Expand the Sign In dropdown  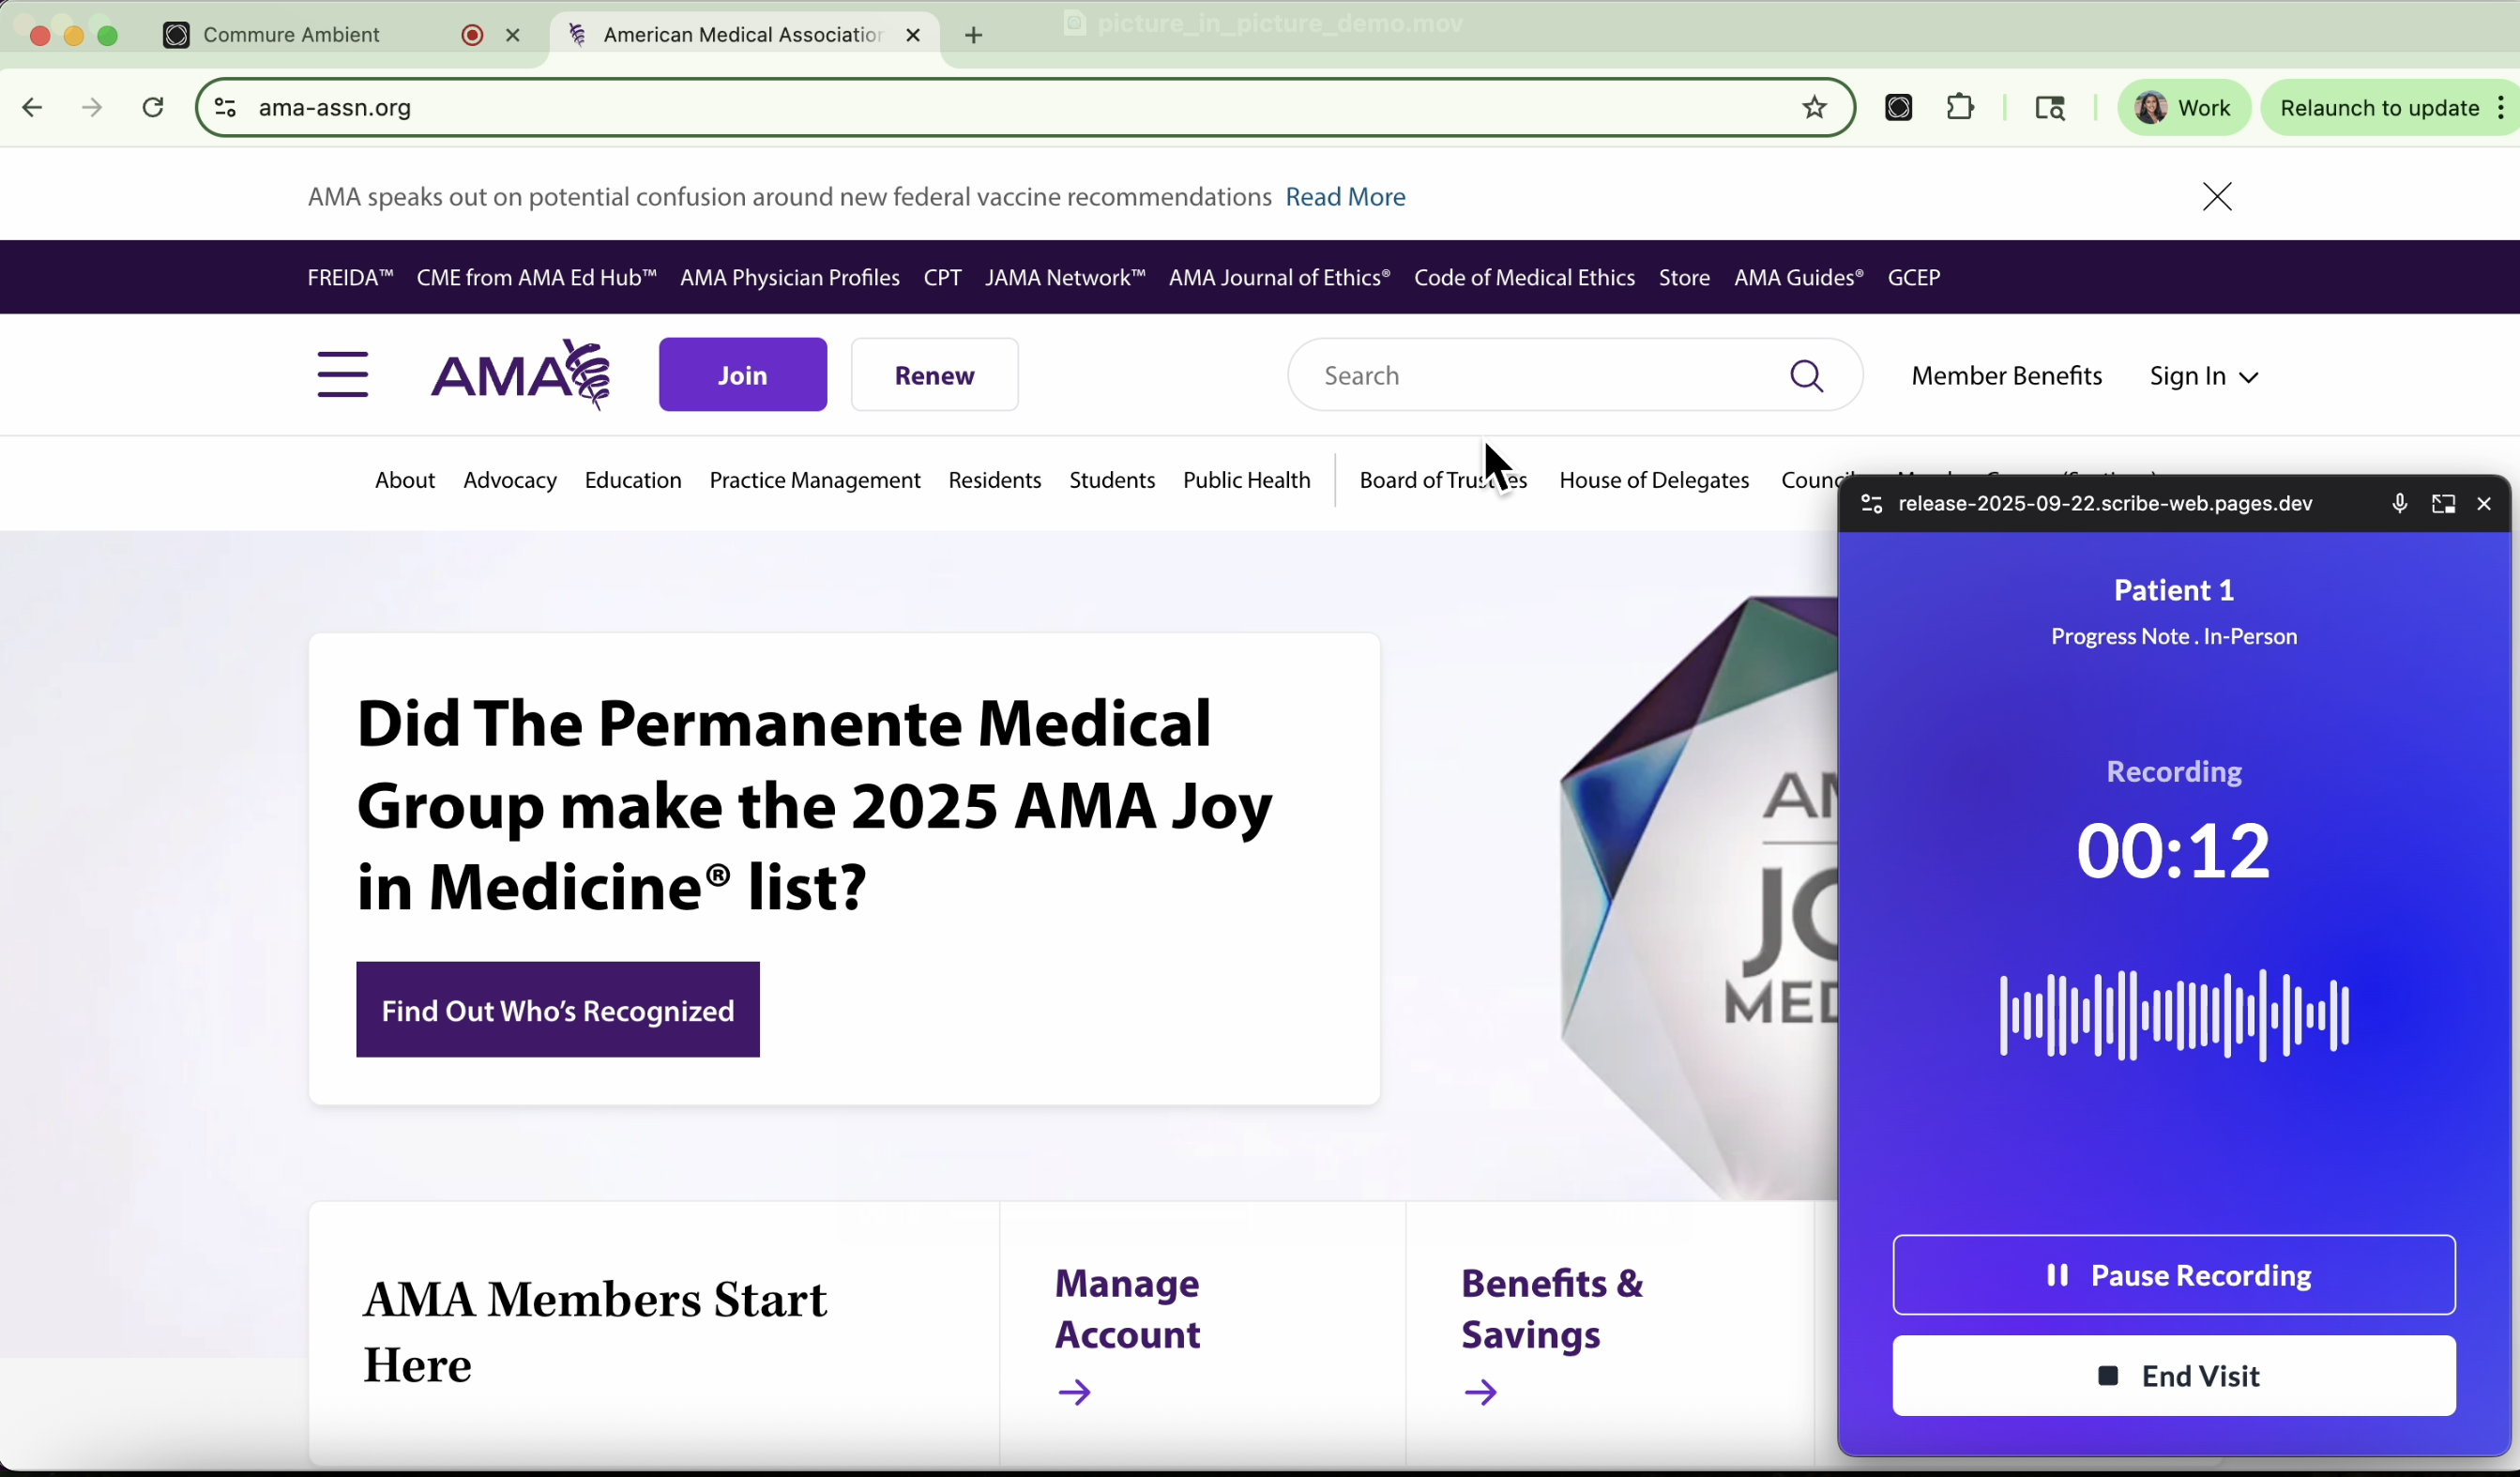point(2203,376)
